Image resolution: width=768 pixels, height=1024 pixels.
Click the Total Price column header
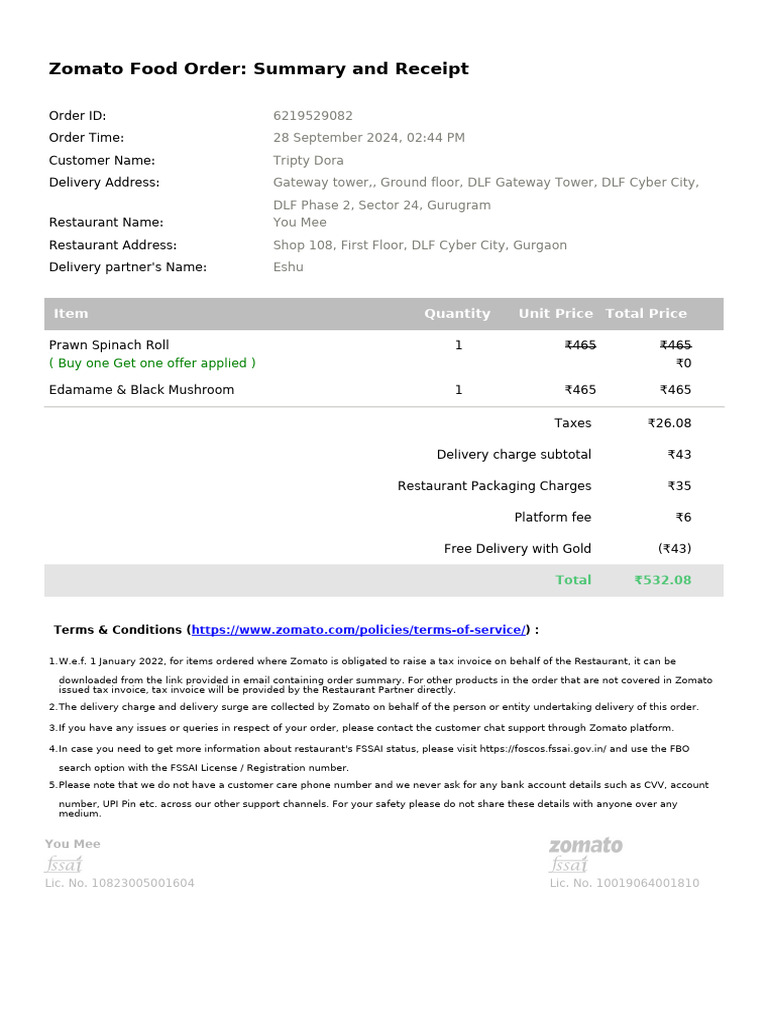(646, 314)
